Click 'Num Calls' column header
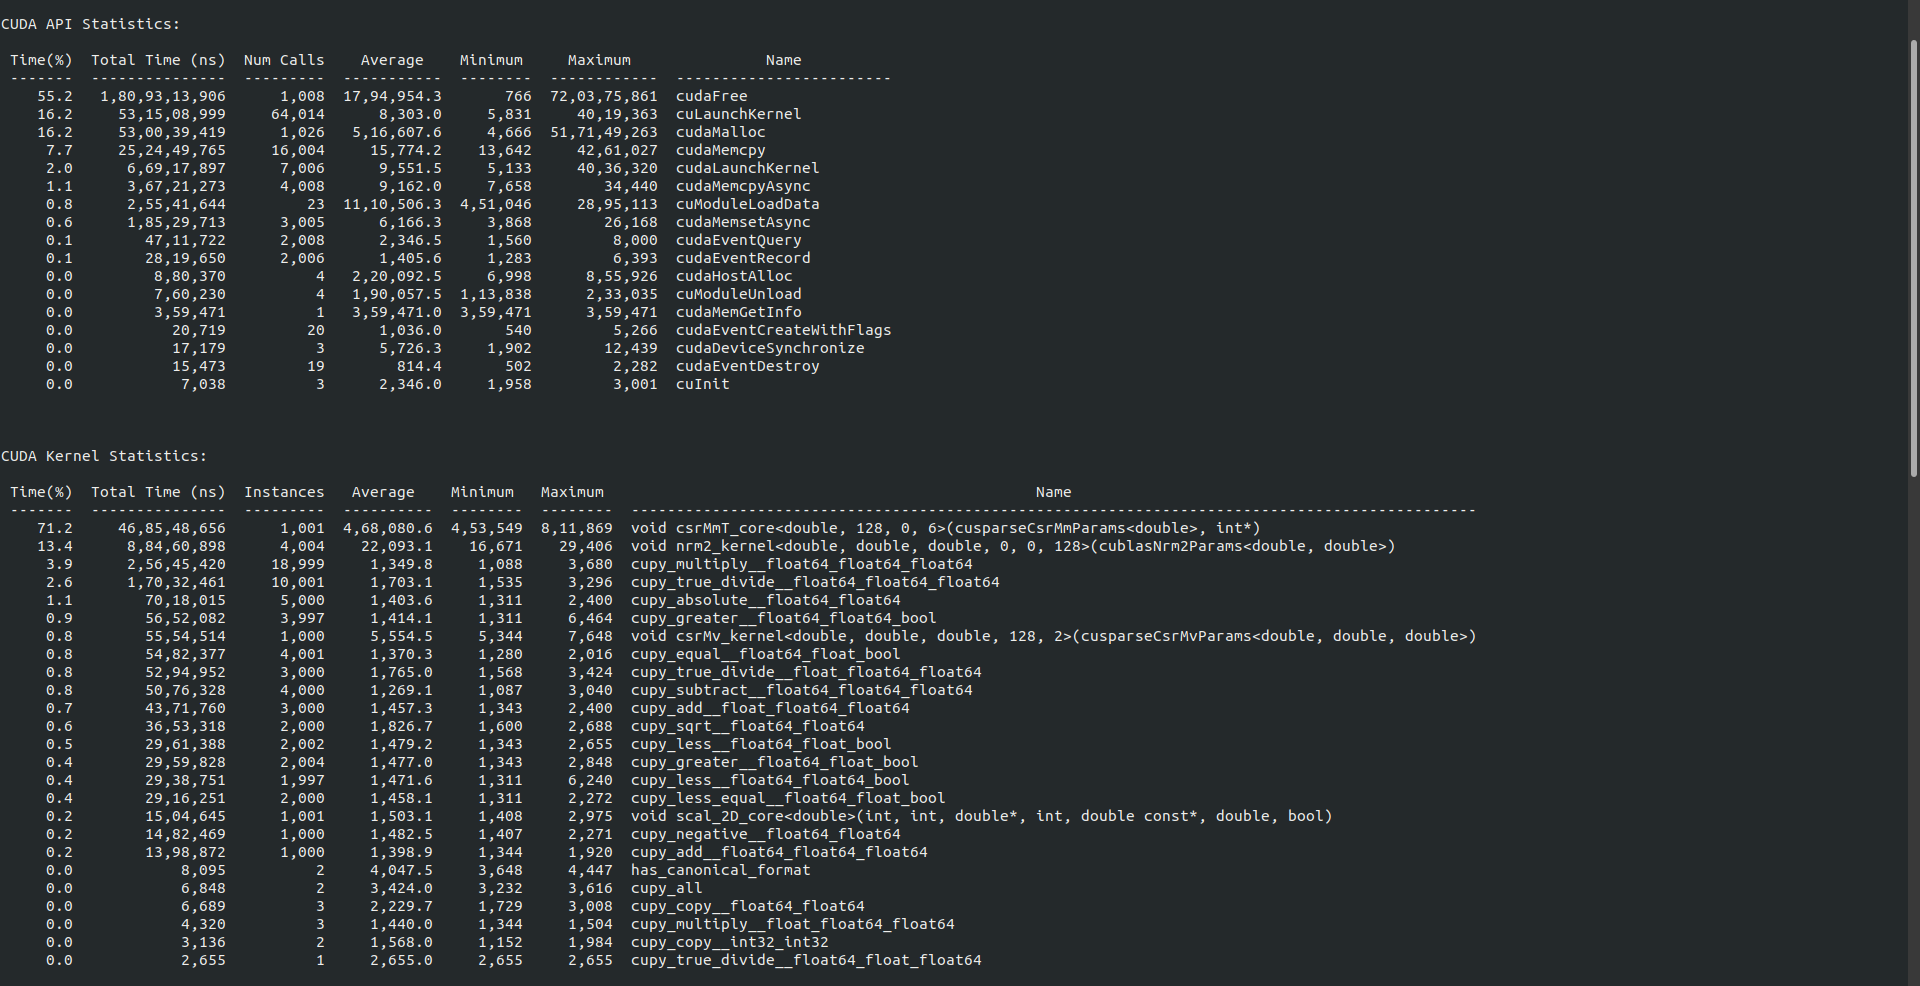The image size is (1920, 986). (284, 60)
